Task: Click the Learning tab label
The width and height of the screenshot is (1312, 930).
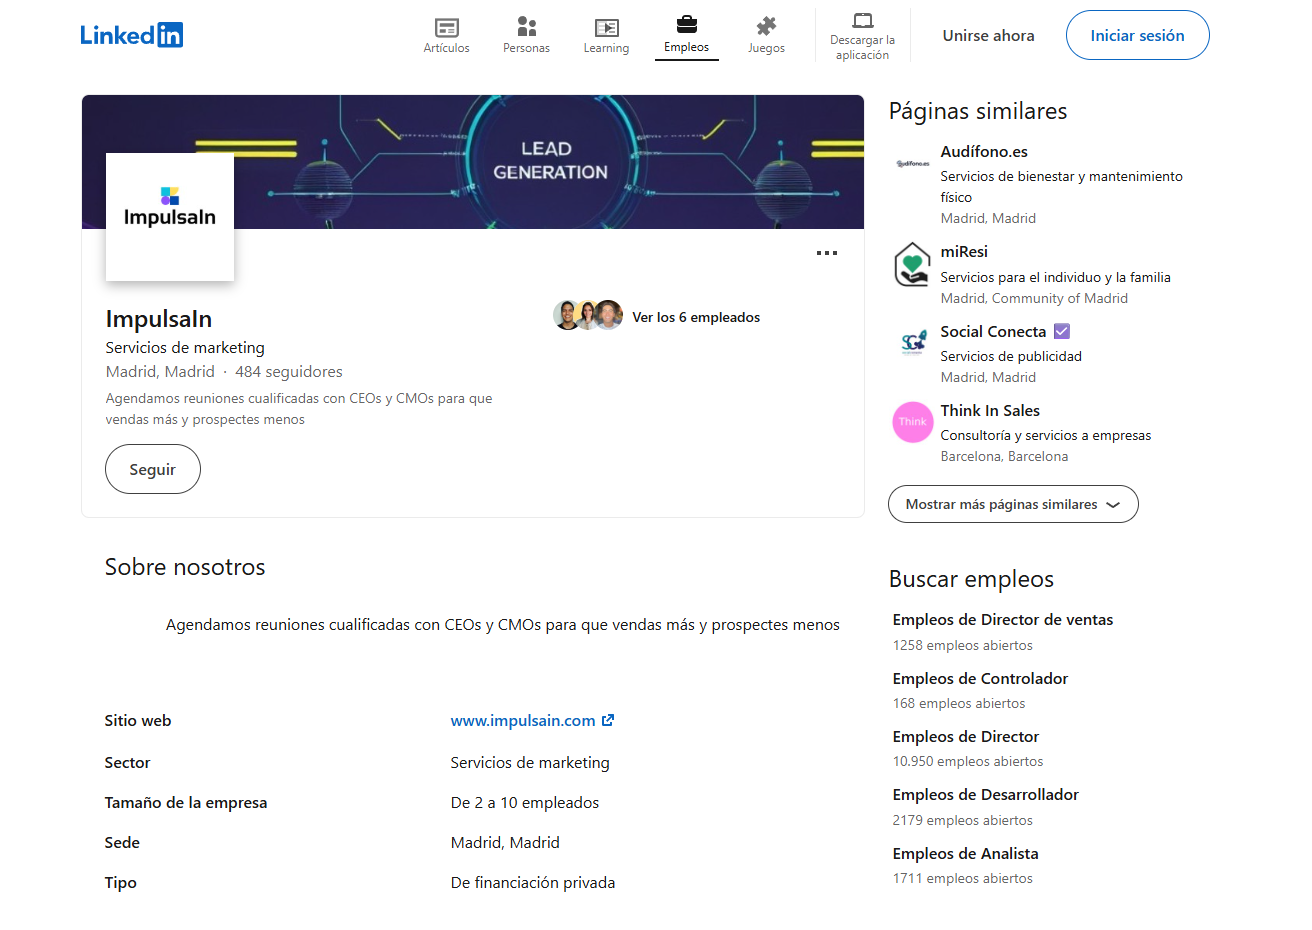Action: click(x=607, y=48)
